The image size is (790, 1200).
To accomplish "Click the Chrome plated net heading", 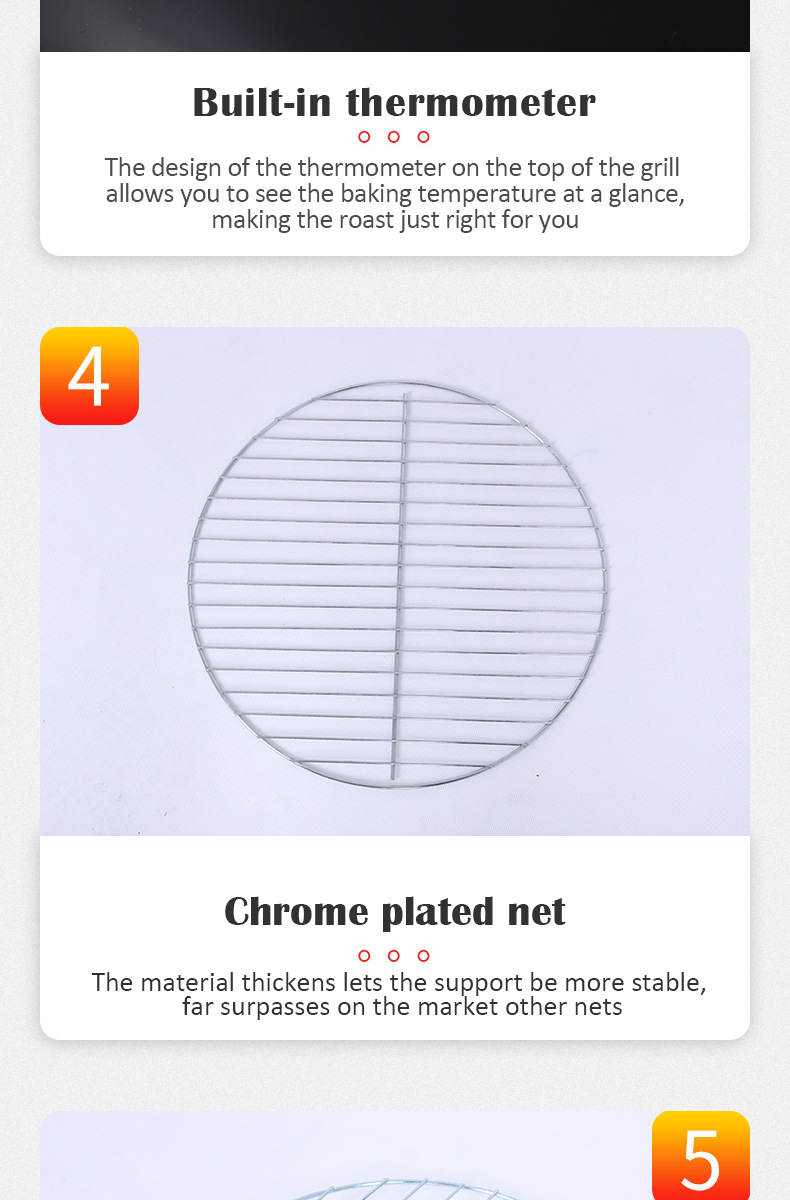I will point(395,911).
